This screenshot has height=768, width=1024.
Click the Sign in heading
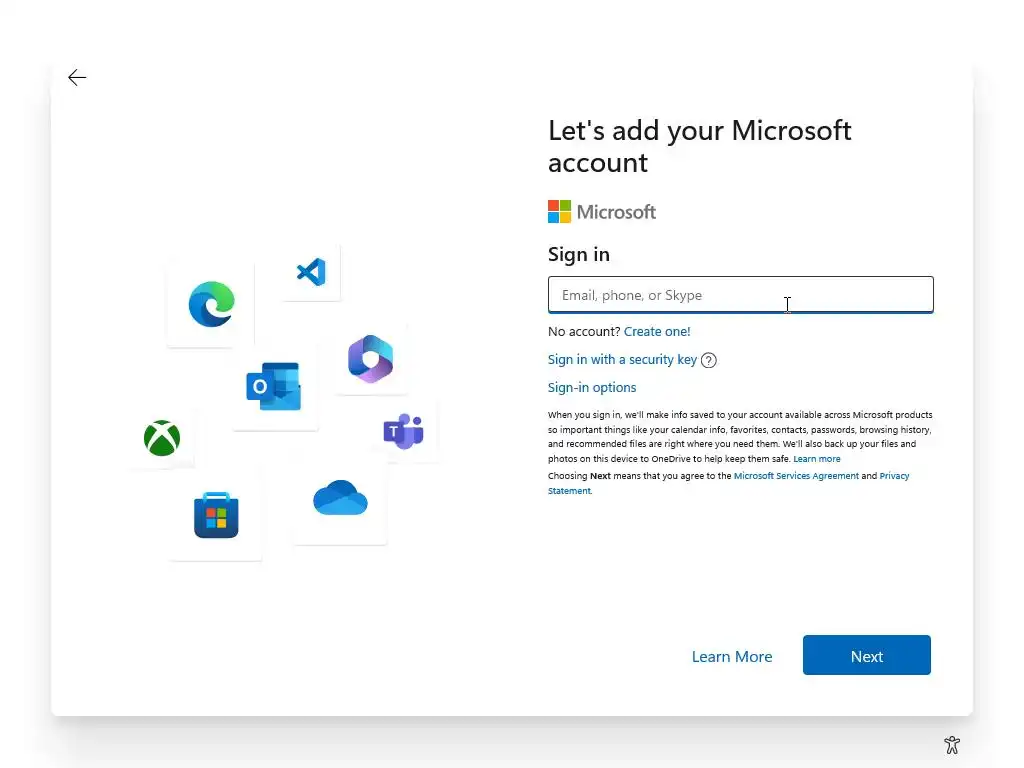click(x=579, y=254)
